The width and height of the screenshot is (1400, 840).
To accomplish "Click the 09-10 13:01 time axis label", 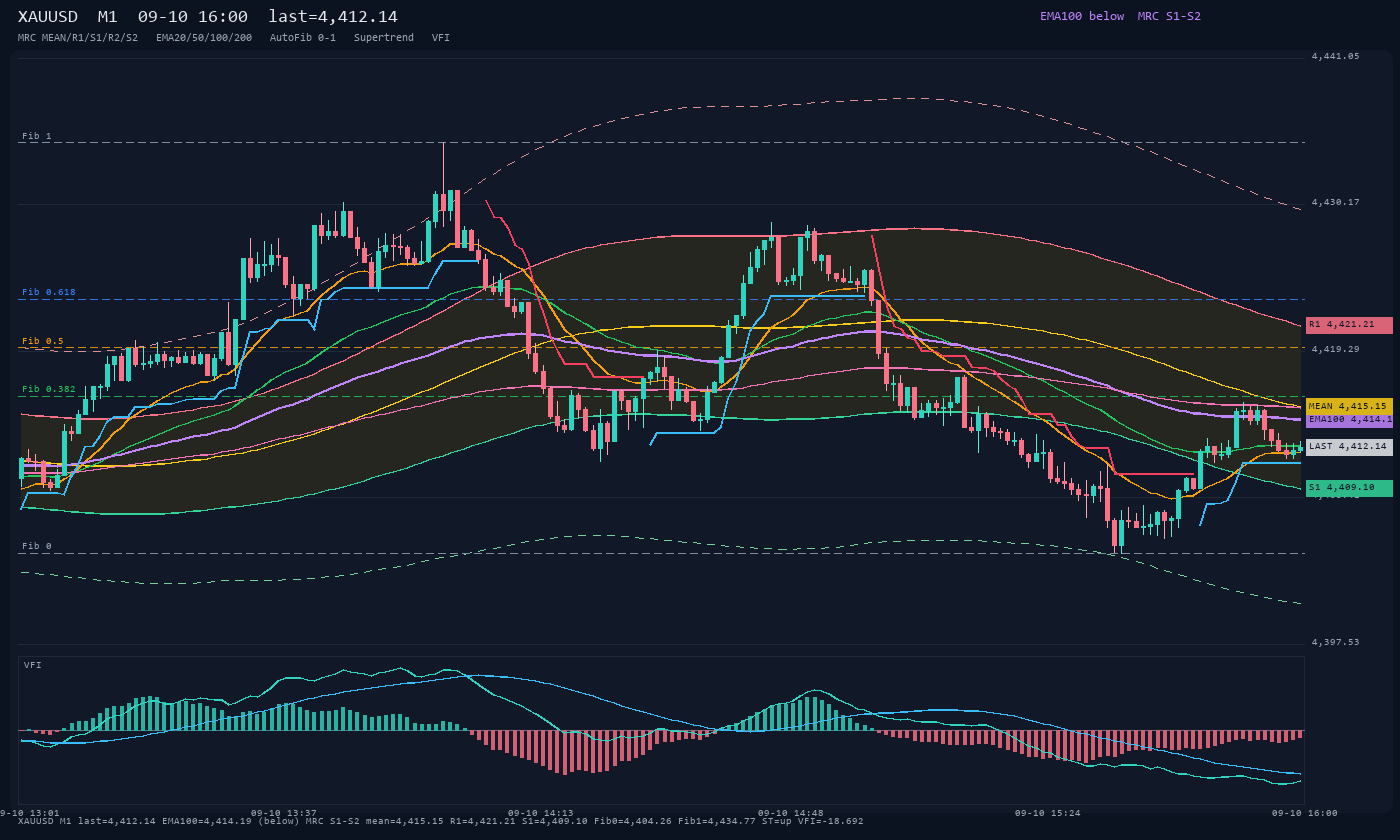I will point(30,813).
